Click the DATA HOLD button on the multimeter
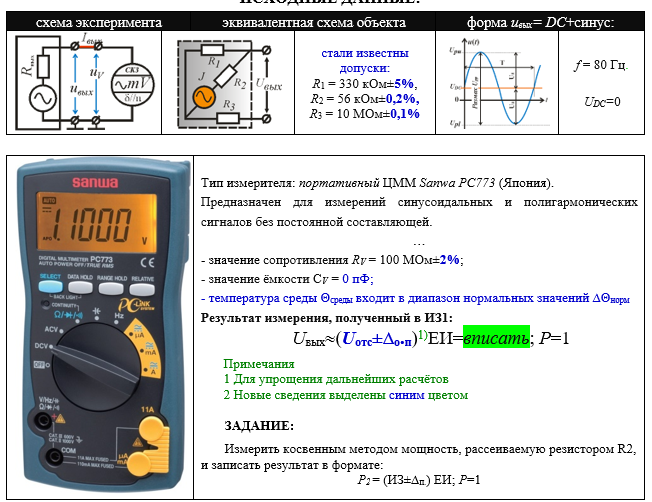 tap(80, 288)
